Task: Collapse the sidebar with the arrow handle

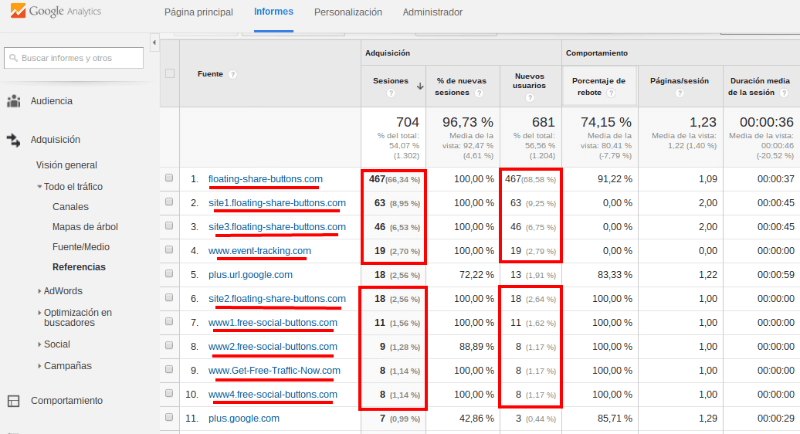Action: click(155, 43)
